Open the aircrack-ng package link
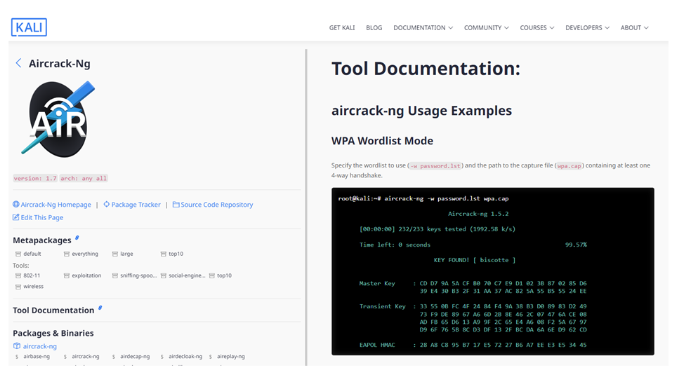Screen dimensions: 679x366 (40, 346)
